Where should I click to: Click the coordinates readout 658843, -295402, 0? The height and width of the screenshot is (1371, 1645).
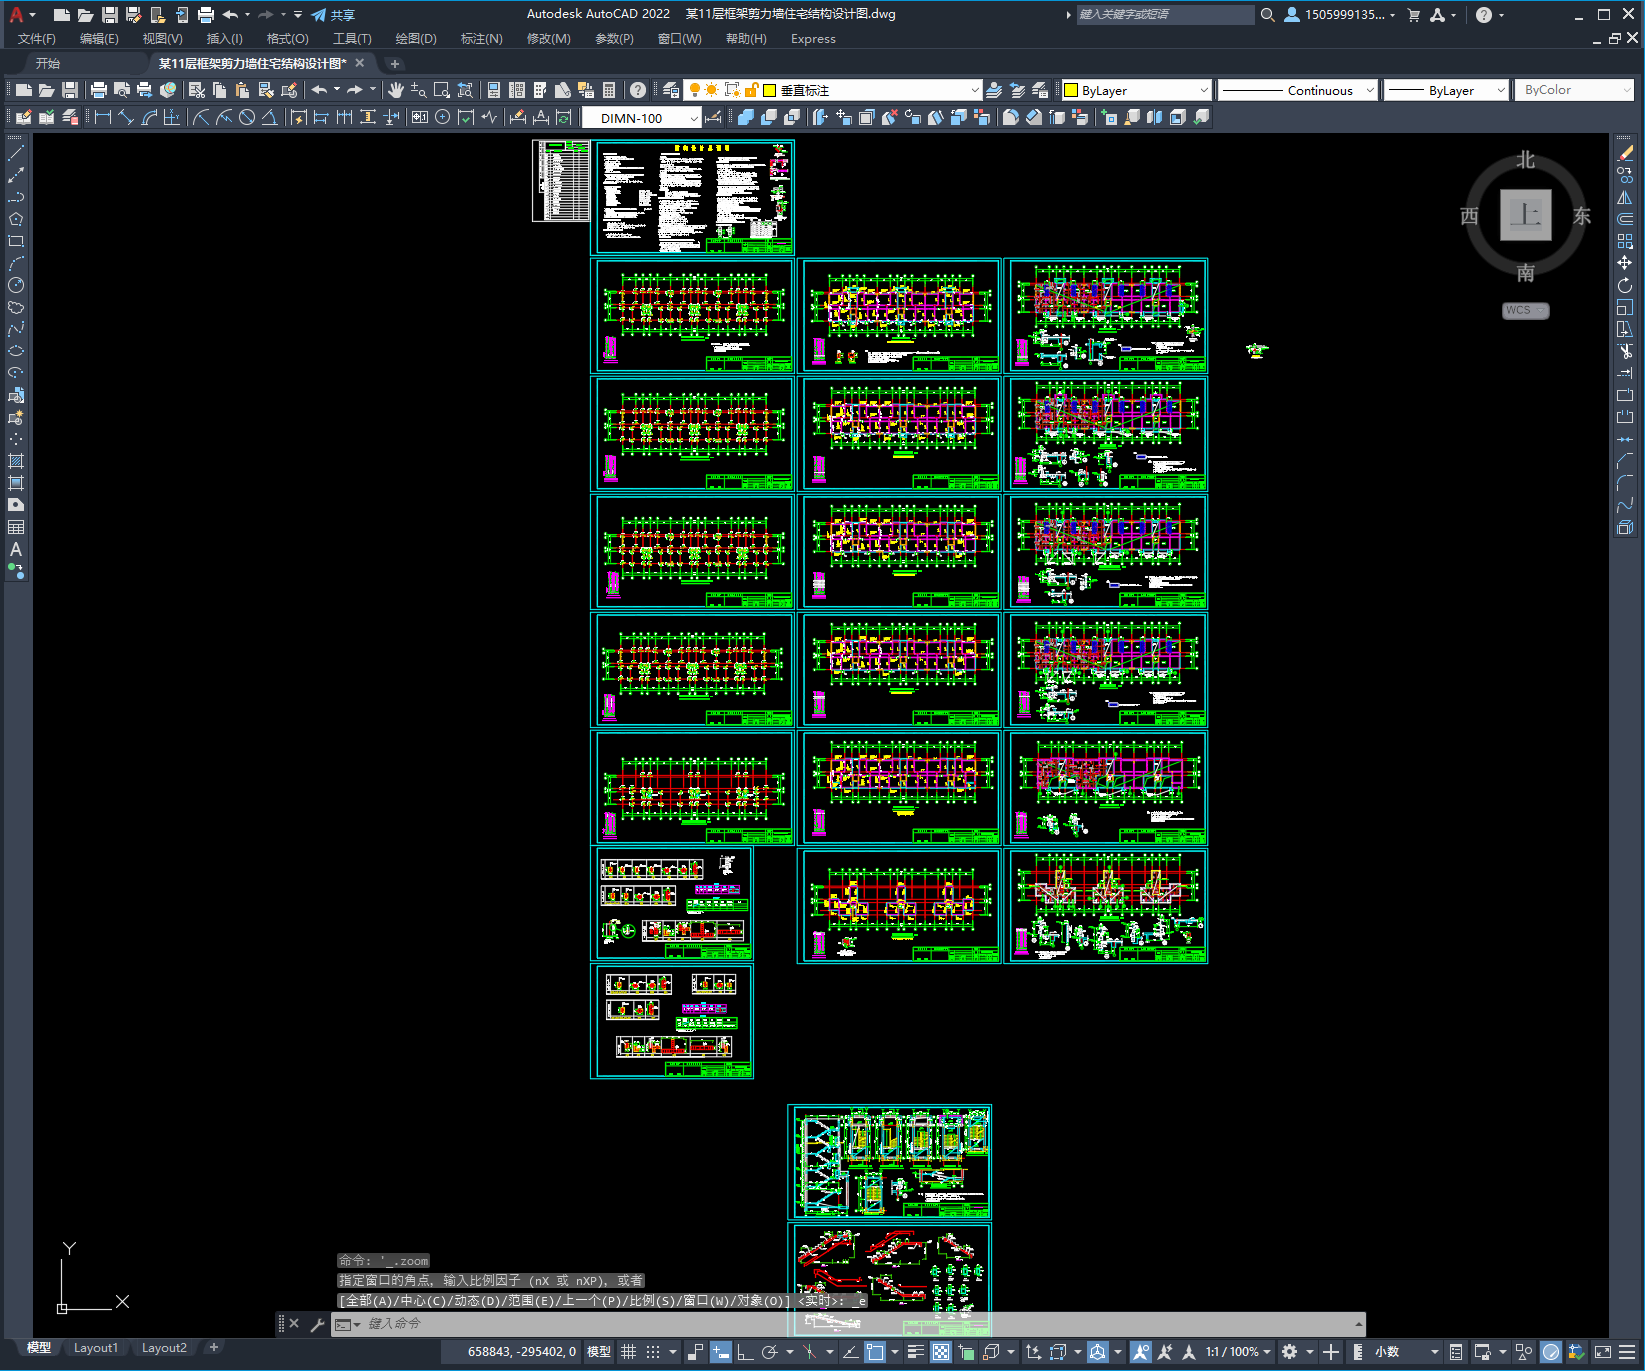click(521, 1352)
